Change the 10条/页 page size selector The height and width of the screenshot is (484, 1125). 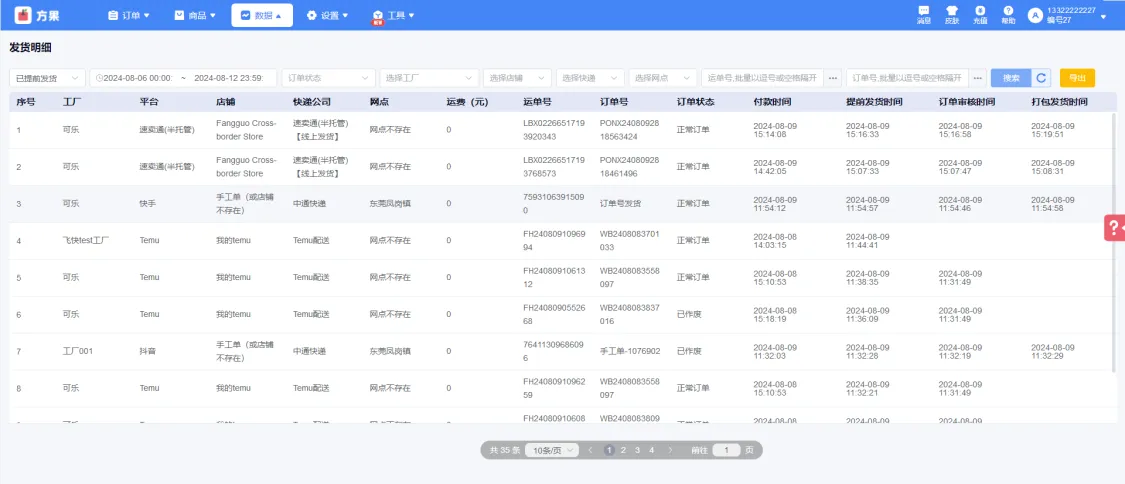pos(551,451)
